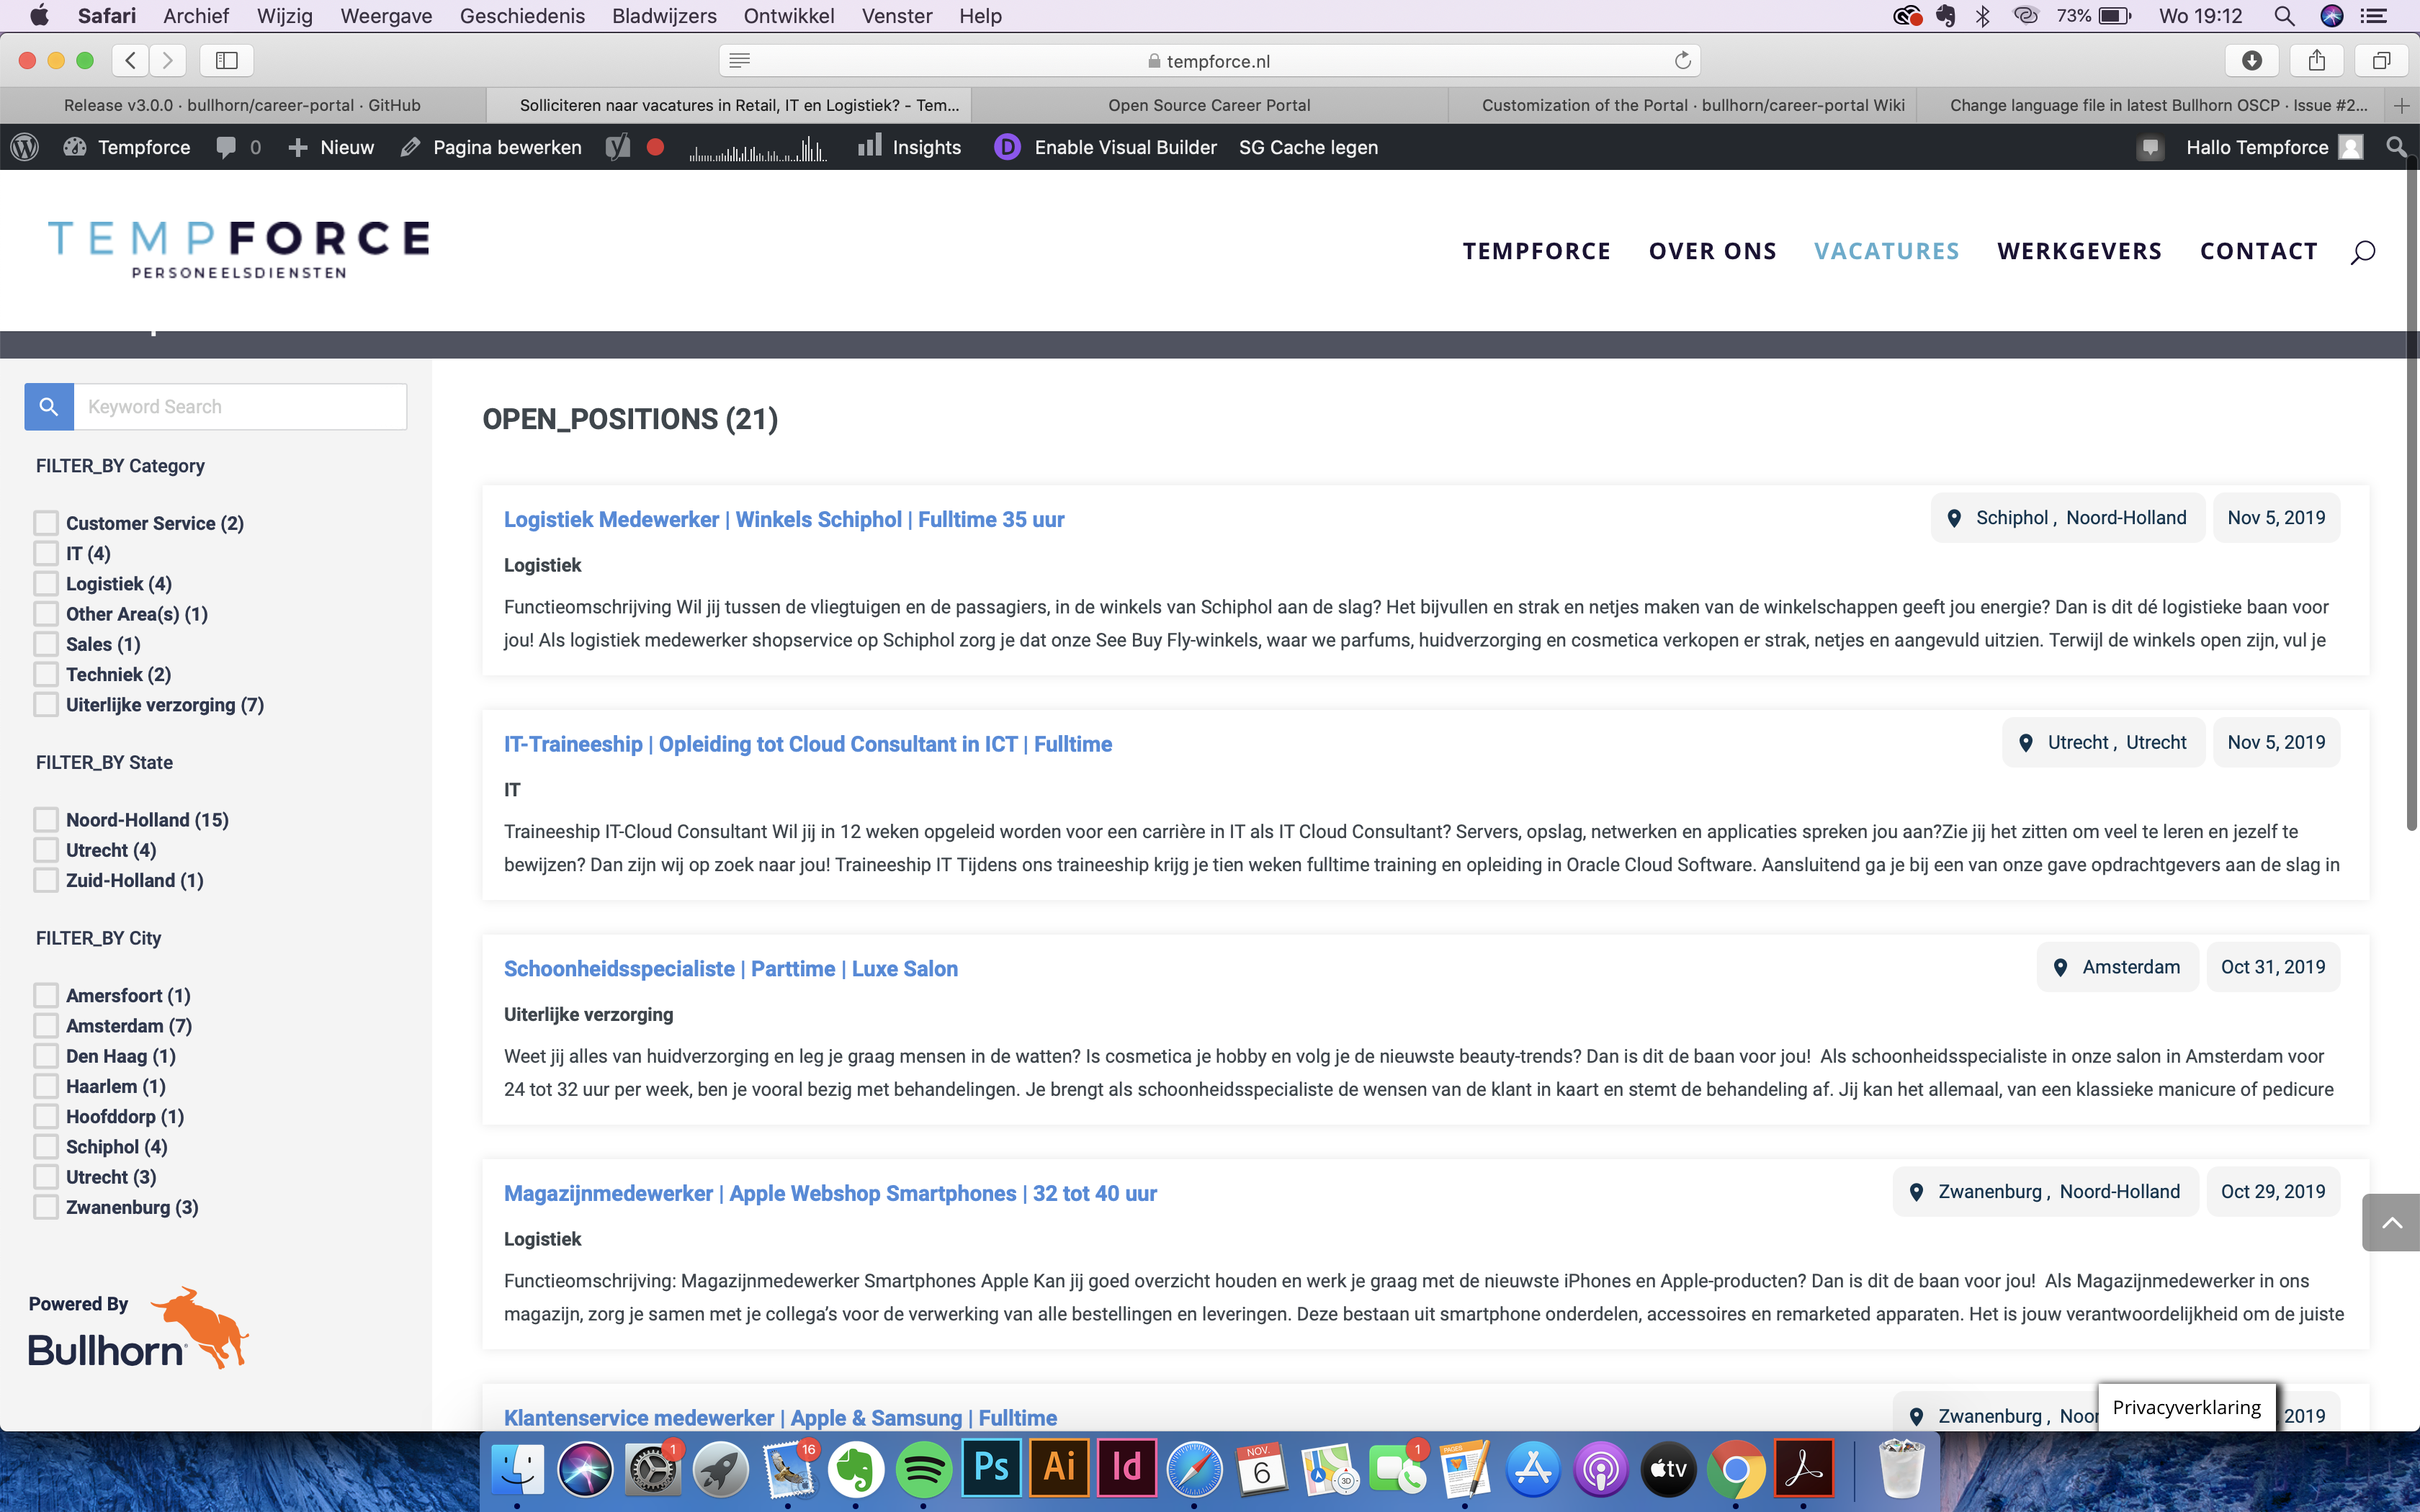This screenshot has width=2420, height=1512.
Task: Open the Nieuw dropdown in admin bar
Action: (x=332, y=147)
